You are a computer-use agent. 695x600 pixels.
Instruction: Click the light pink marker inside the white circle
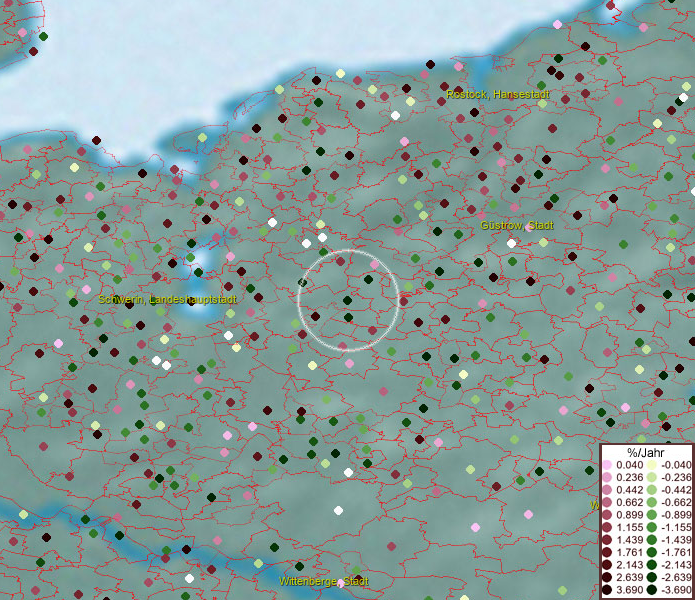tap(374, 263)
